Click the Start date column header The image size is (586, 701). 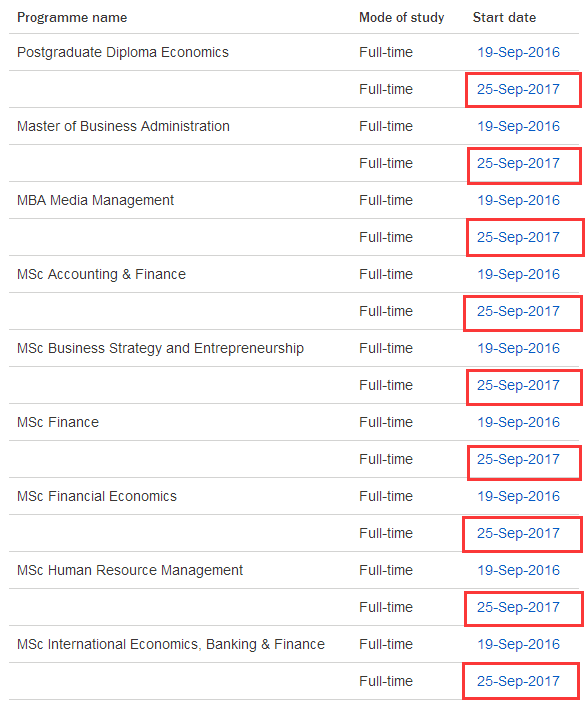[x=504, y=17]
